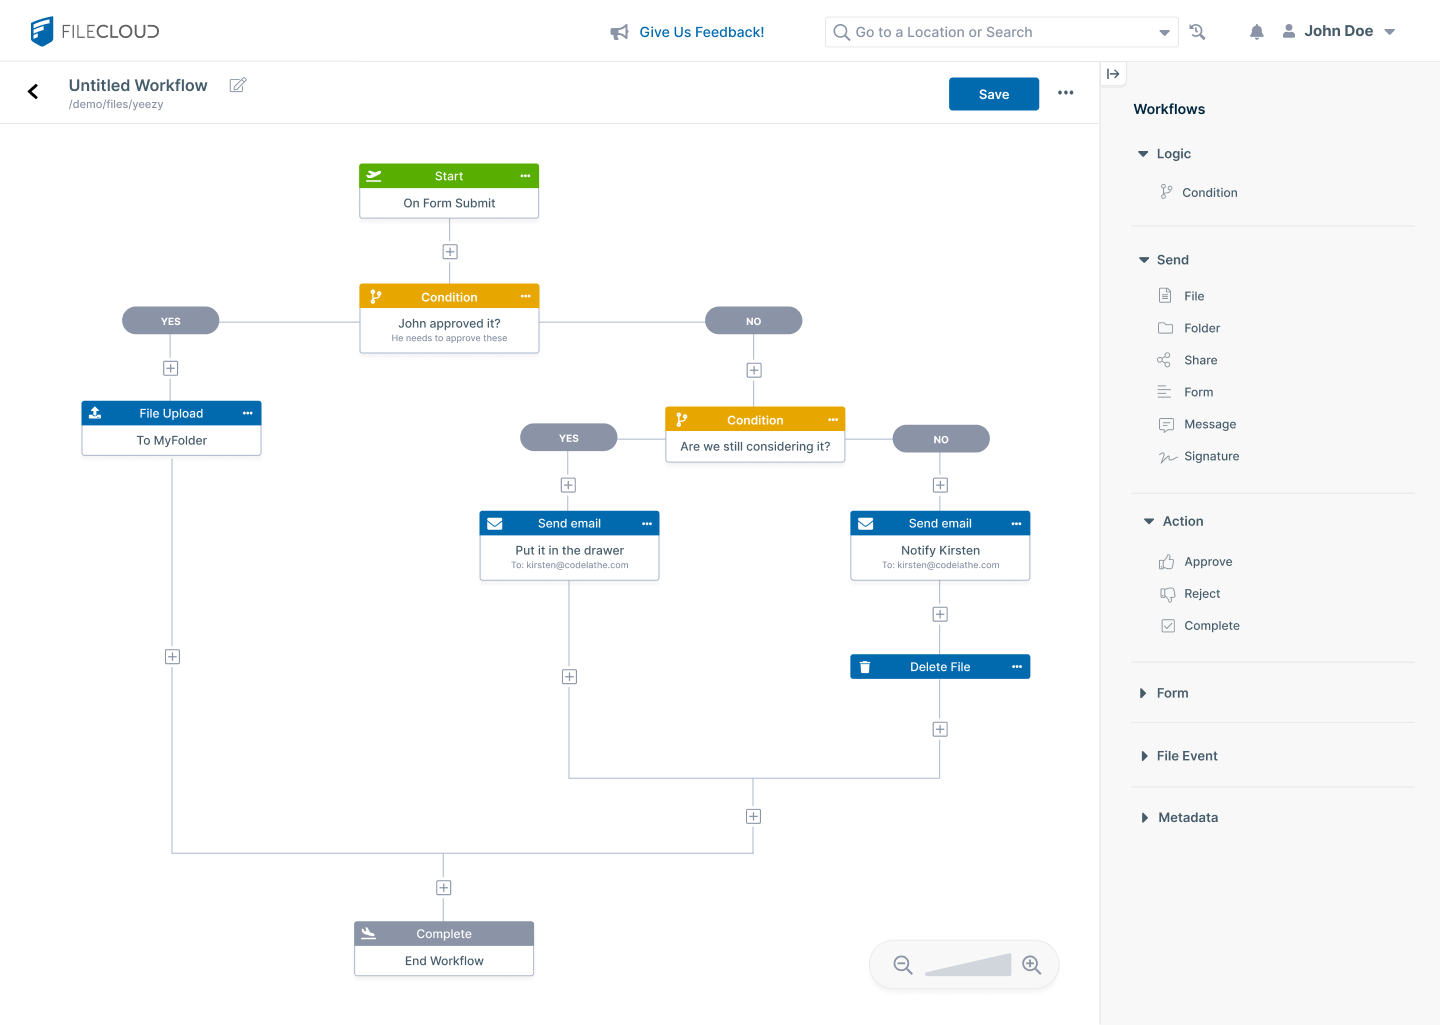The width and height of the screenshot is (1440, 1025).
Task: Click the advanced search icon
Action: (x=1197, y=32)
